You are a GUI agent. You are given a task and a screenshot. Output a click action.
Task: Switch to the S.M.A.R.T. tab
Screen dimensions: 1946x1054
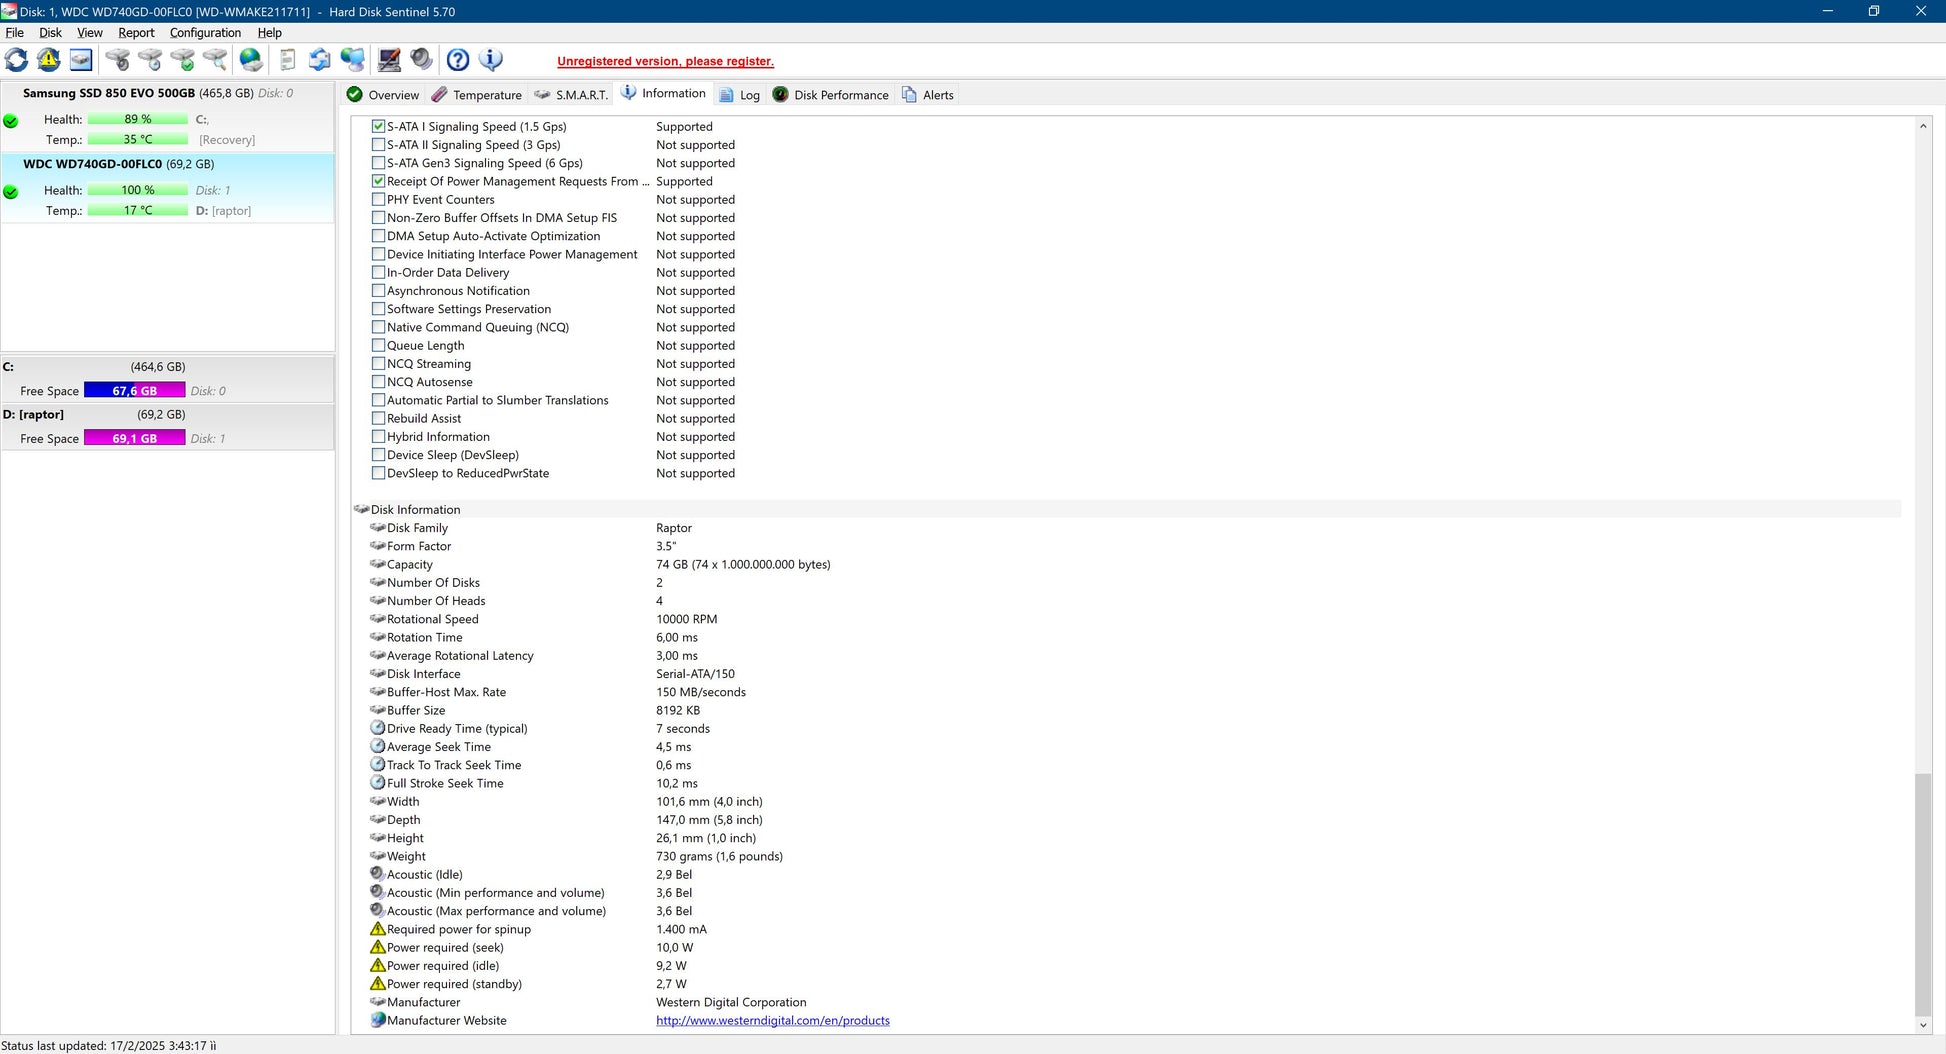571,95
